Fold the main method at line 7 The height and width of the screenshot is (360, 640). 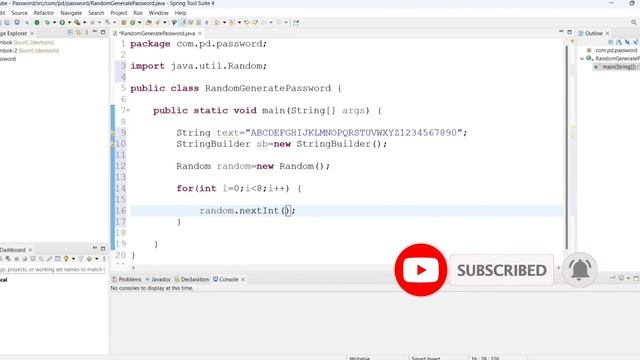click(128, 111)
